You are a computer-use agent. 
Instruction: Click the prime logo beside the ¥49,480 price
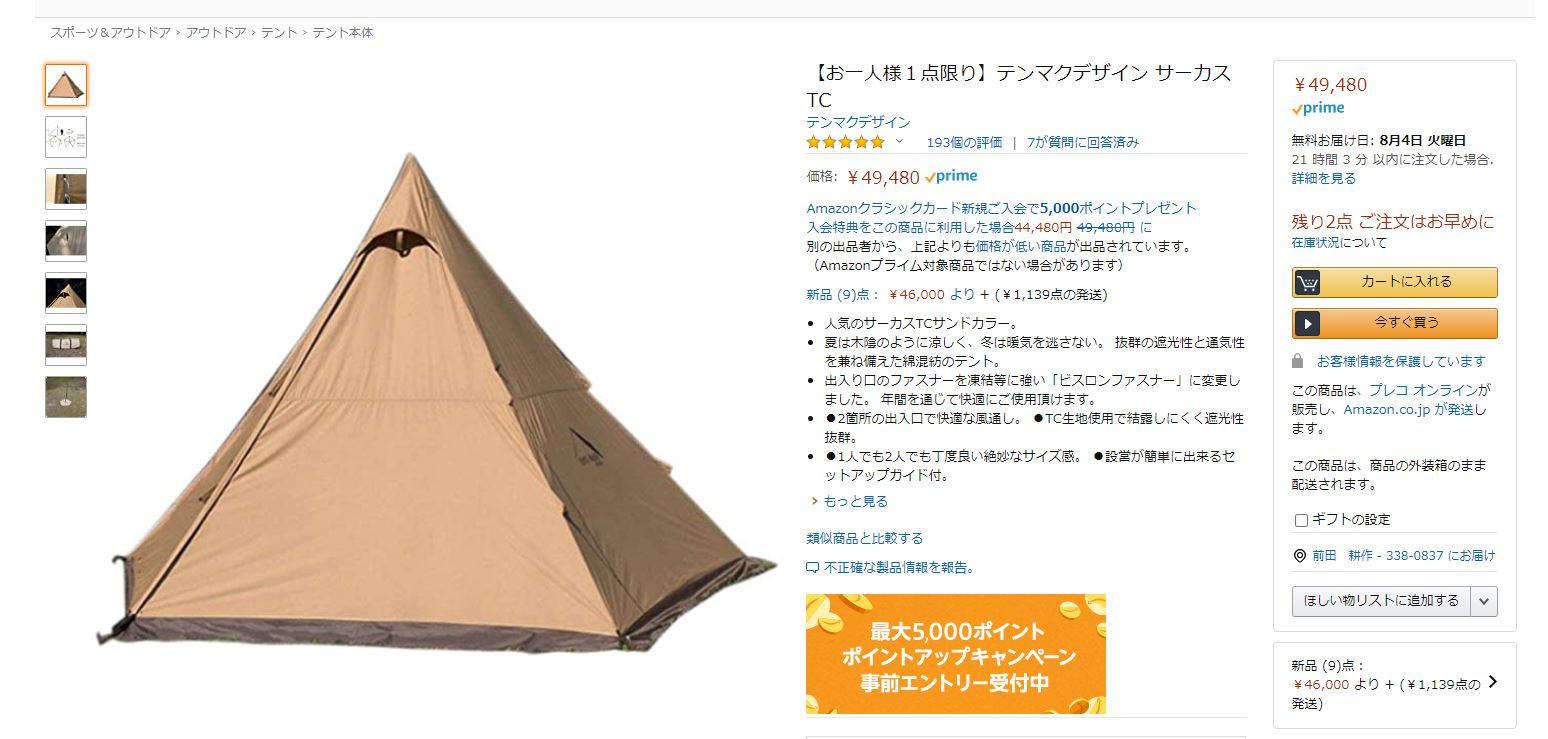point(951,177)
